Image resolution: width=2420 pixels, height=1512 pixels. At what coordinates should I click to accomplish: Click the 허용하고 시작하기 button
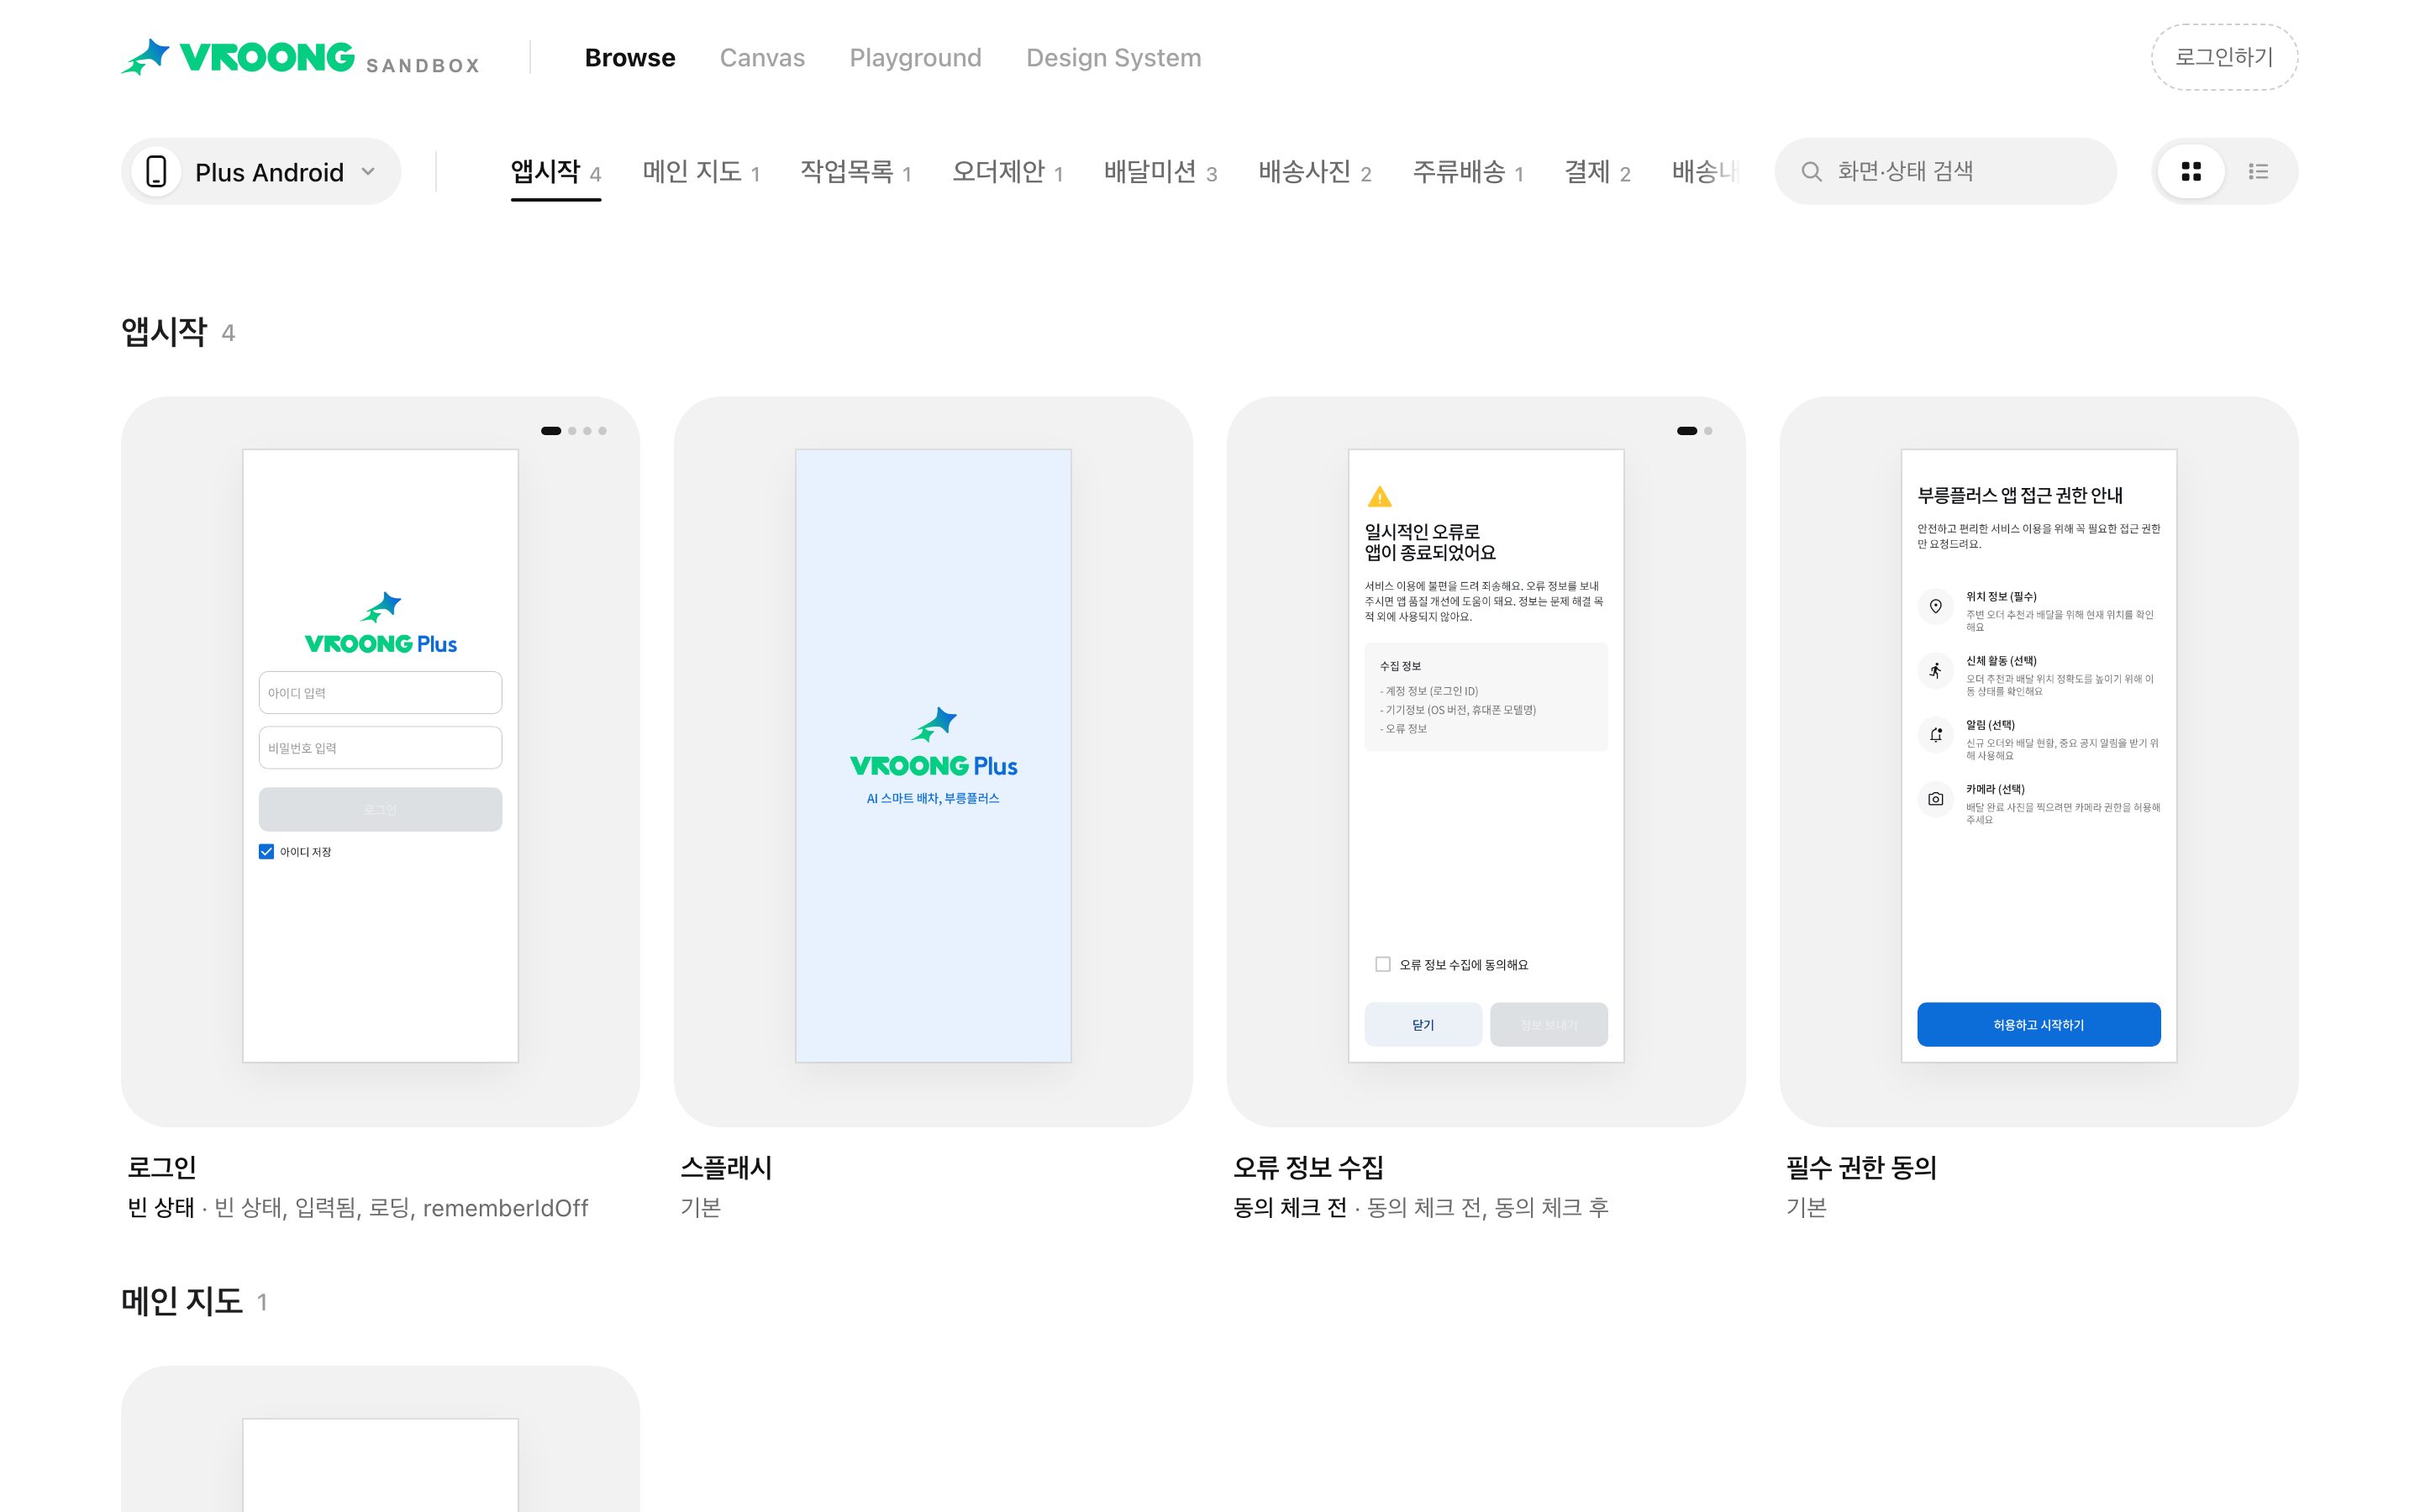2038,1024
